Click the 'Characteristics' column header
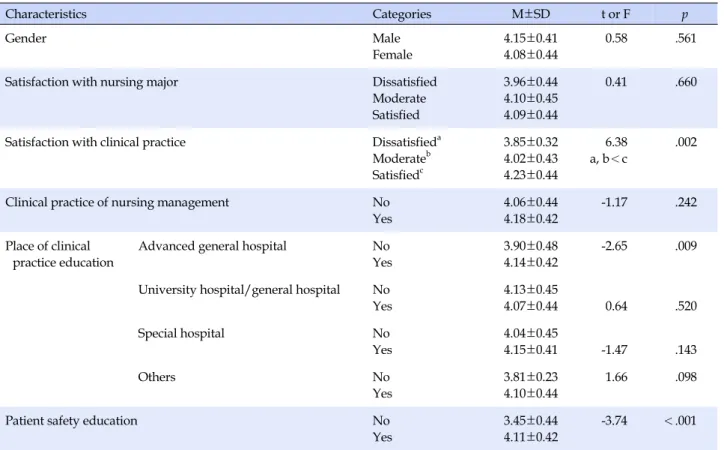The image size is (724, 450). click(x=46, y=14)
